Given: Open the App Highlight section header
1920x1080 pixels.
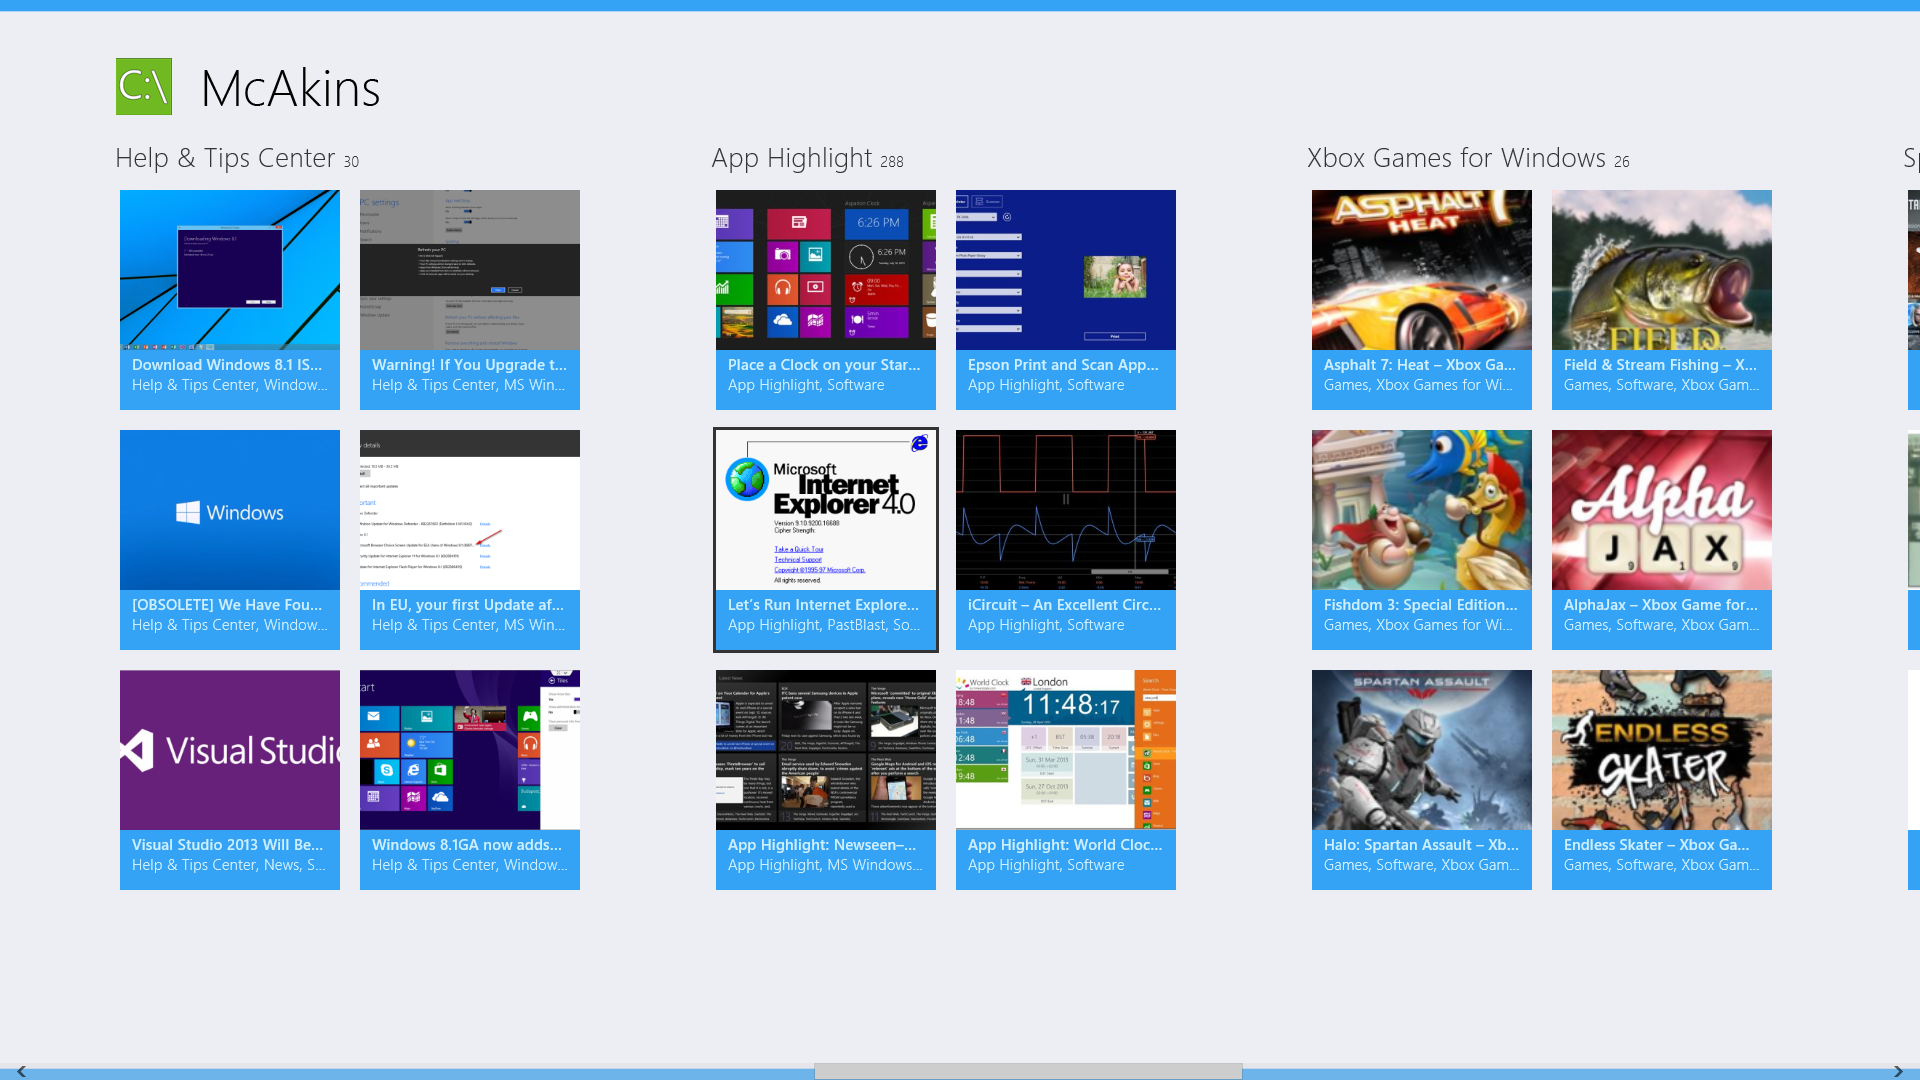Looking at the screenshot, I should 792,158.
